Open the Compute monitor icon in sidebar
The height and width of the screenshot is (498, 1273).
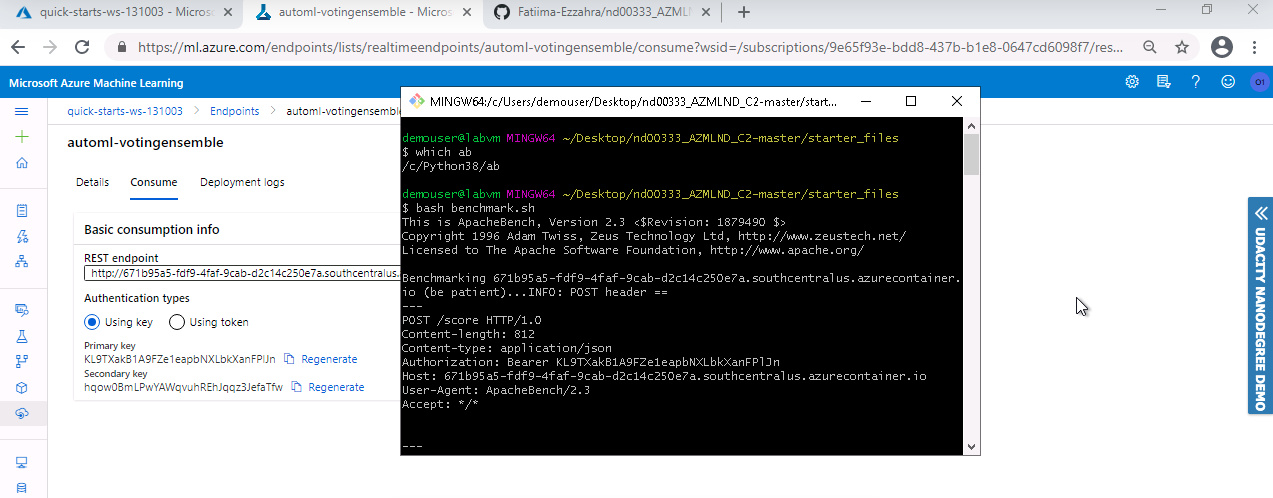point(22,462)
